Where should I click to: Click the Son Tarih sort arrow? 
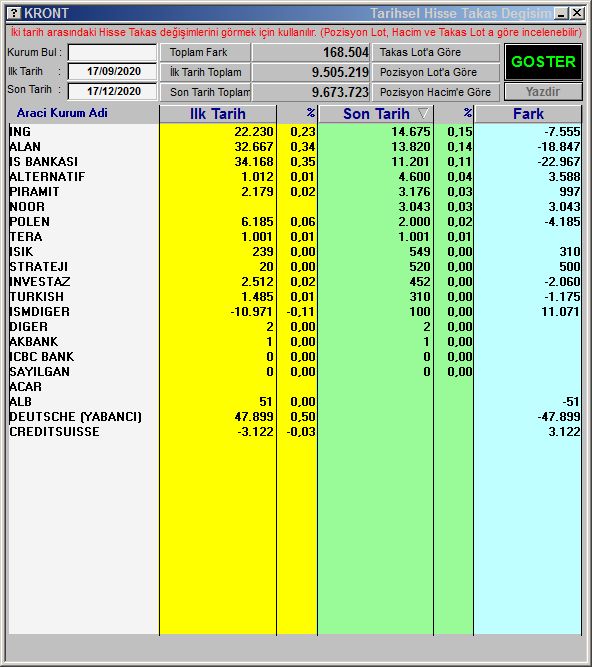tap(423, 113)
